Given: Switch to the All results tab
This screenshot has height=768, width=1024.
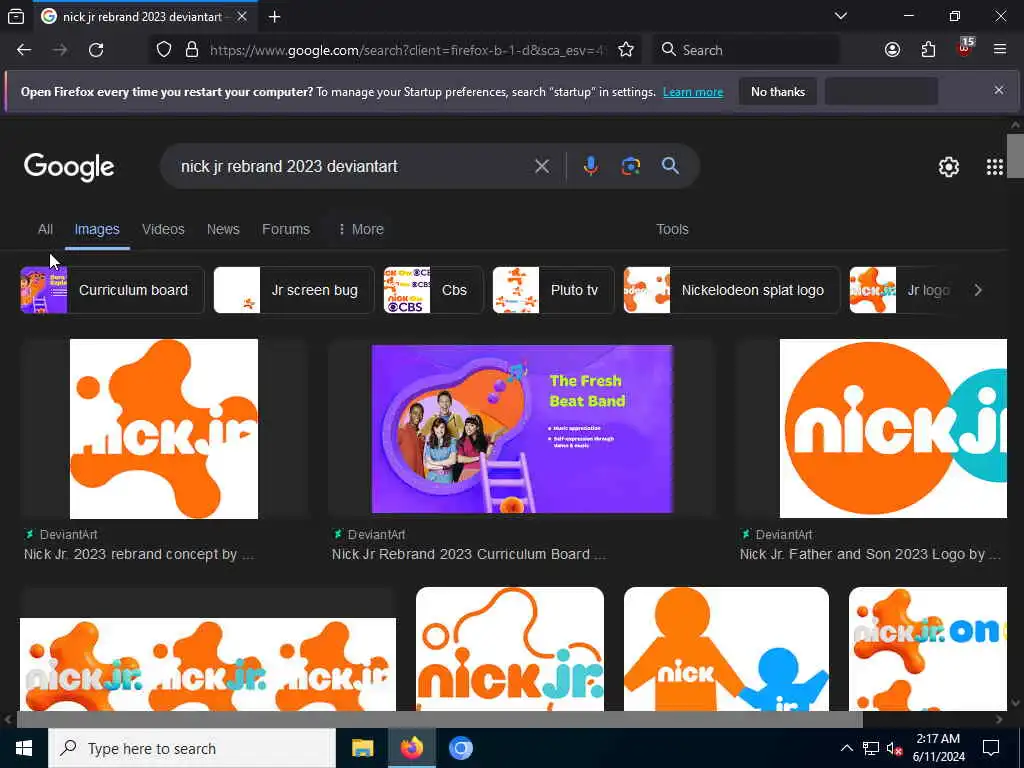Looking at the screenshot, I should pos(45,229).
